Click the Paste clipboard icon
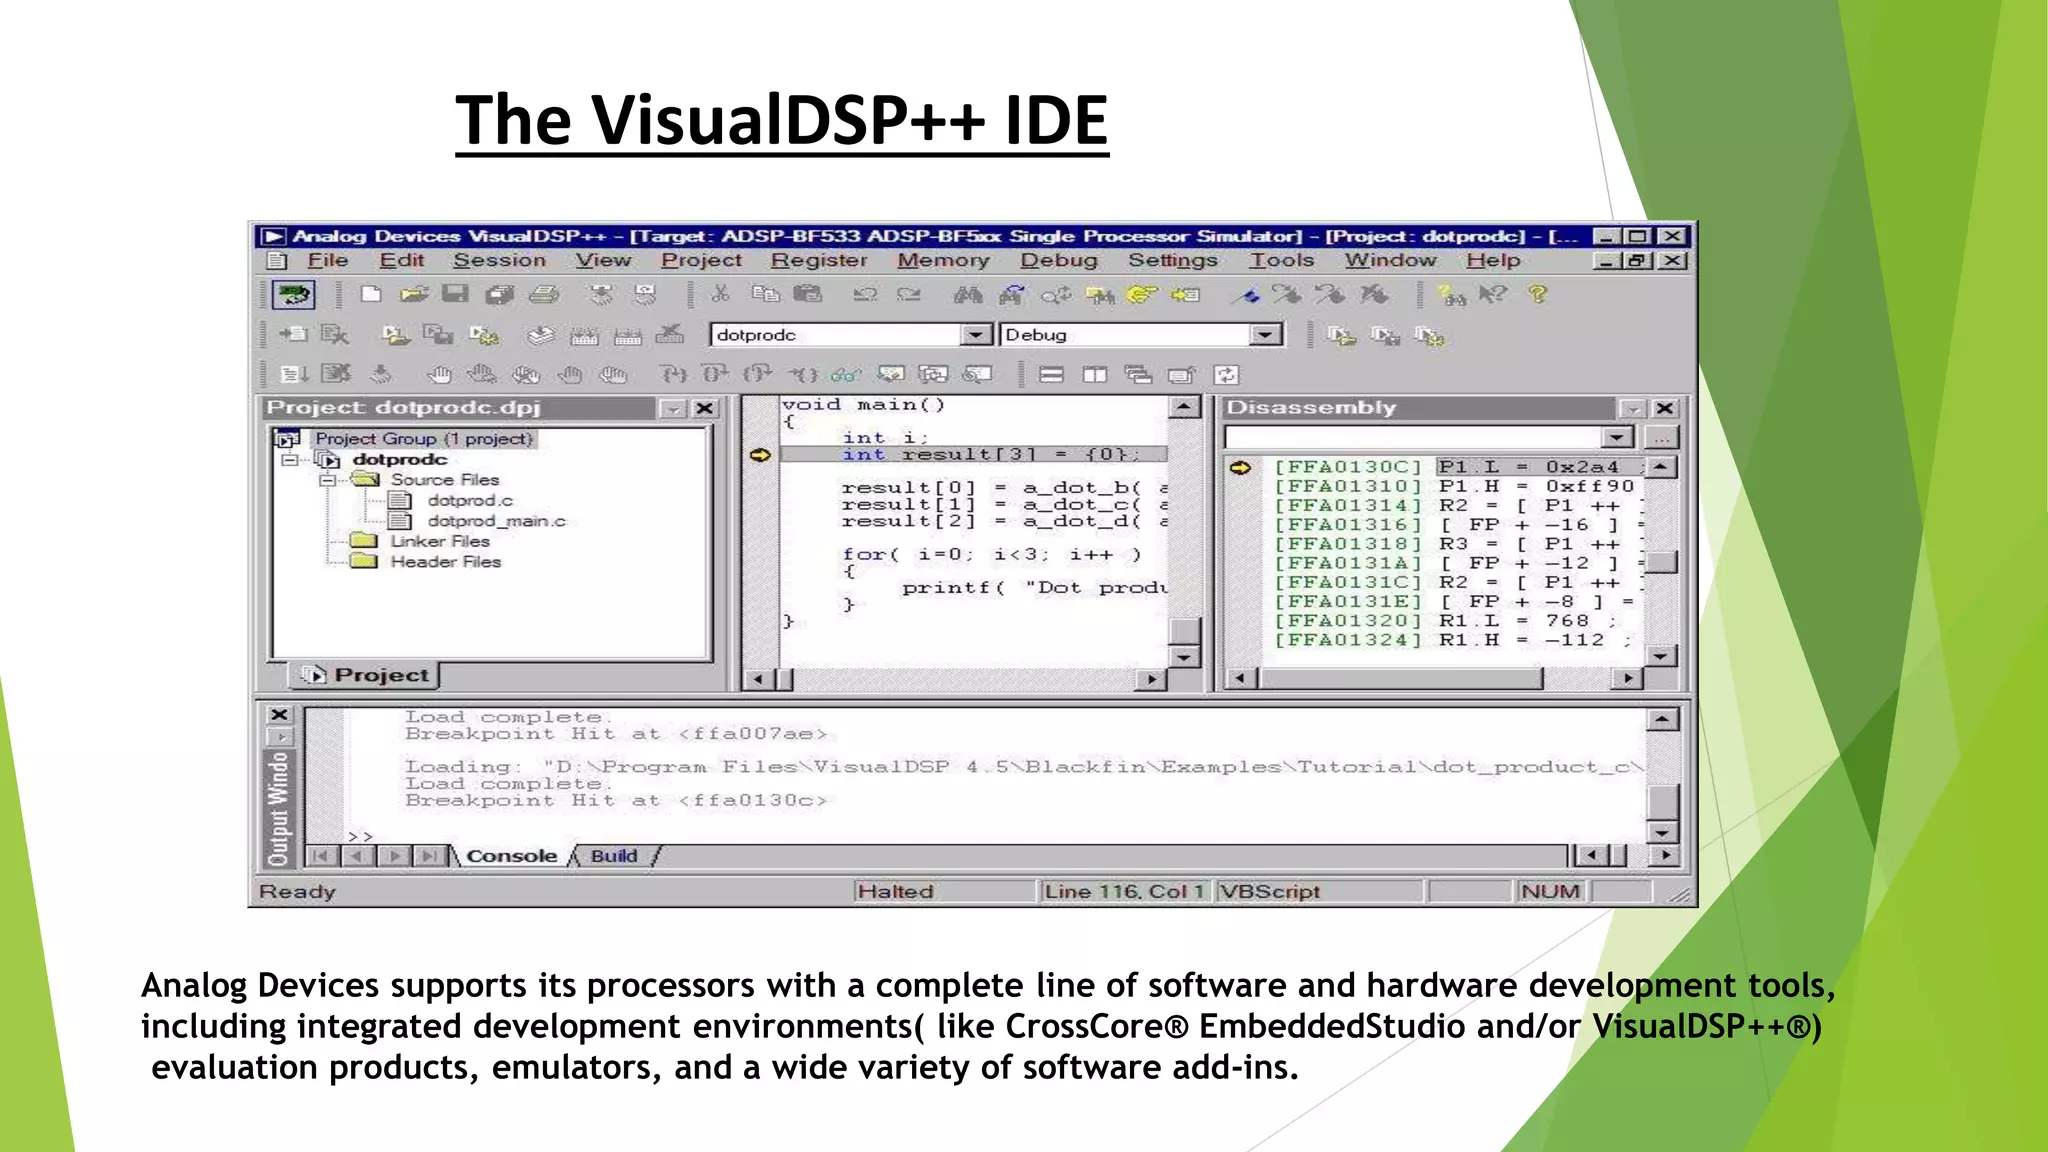Image resolution: width=2048 pixels, height=1152 pixels. 807,294
